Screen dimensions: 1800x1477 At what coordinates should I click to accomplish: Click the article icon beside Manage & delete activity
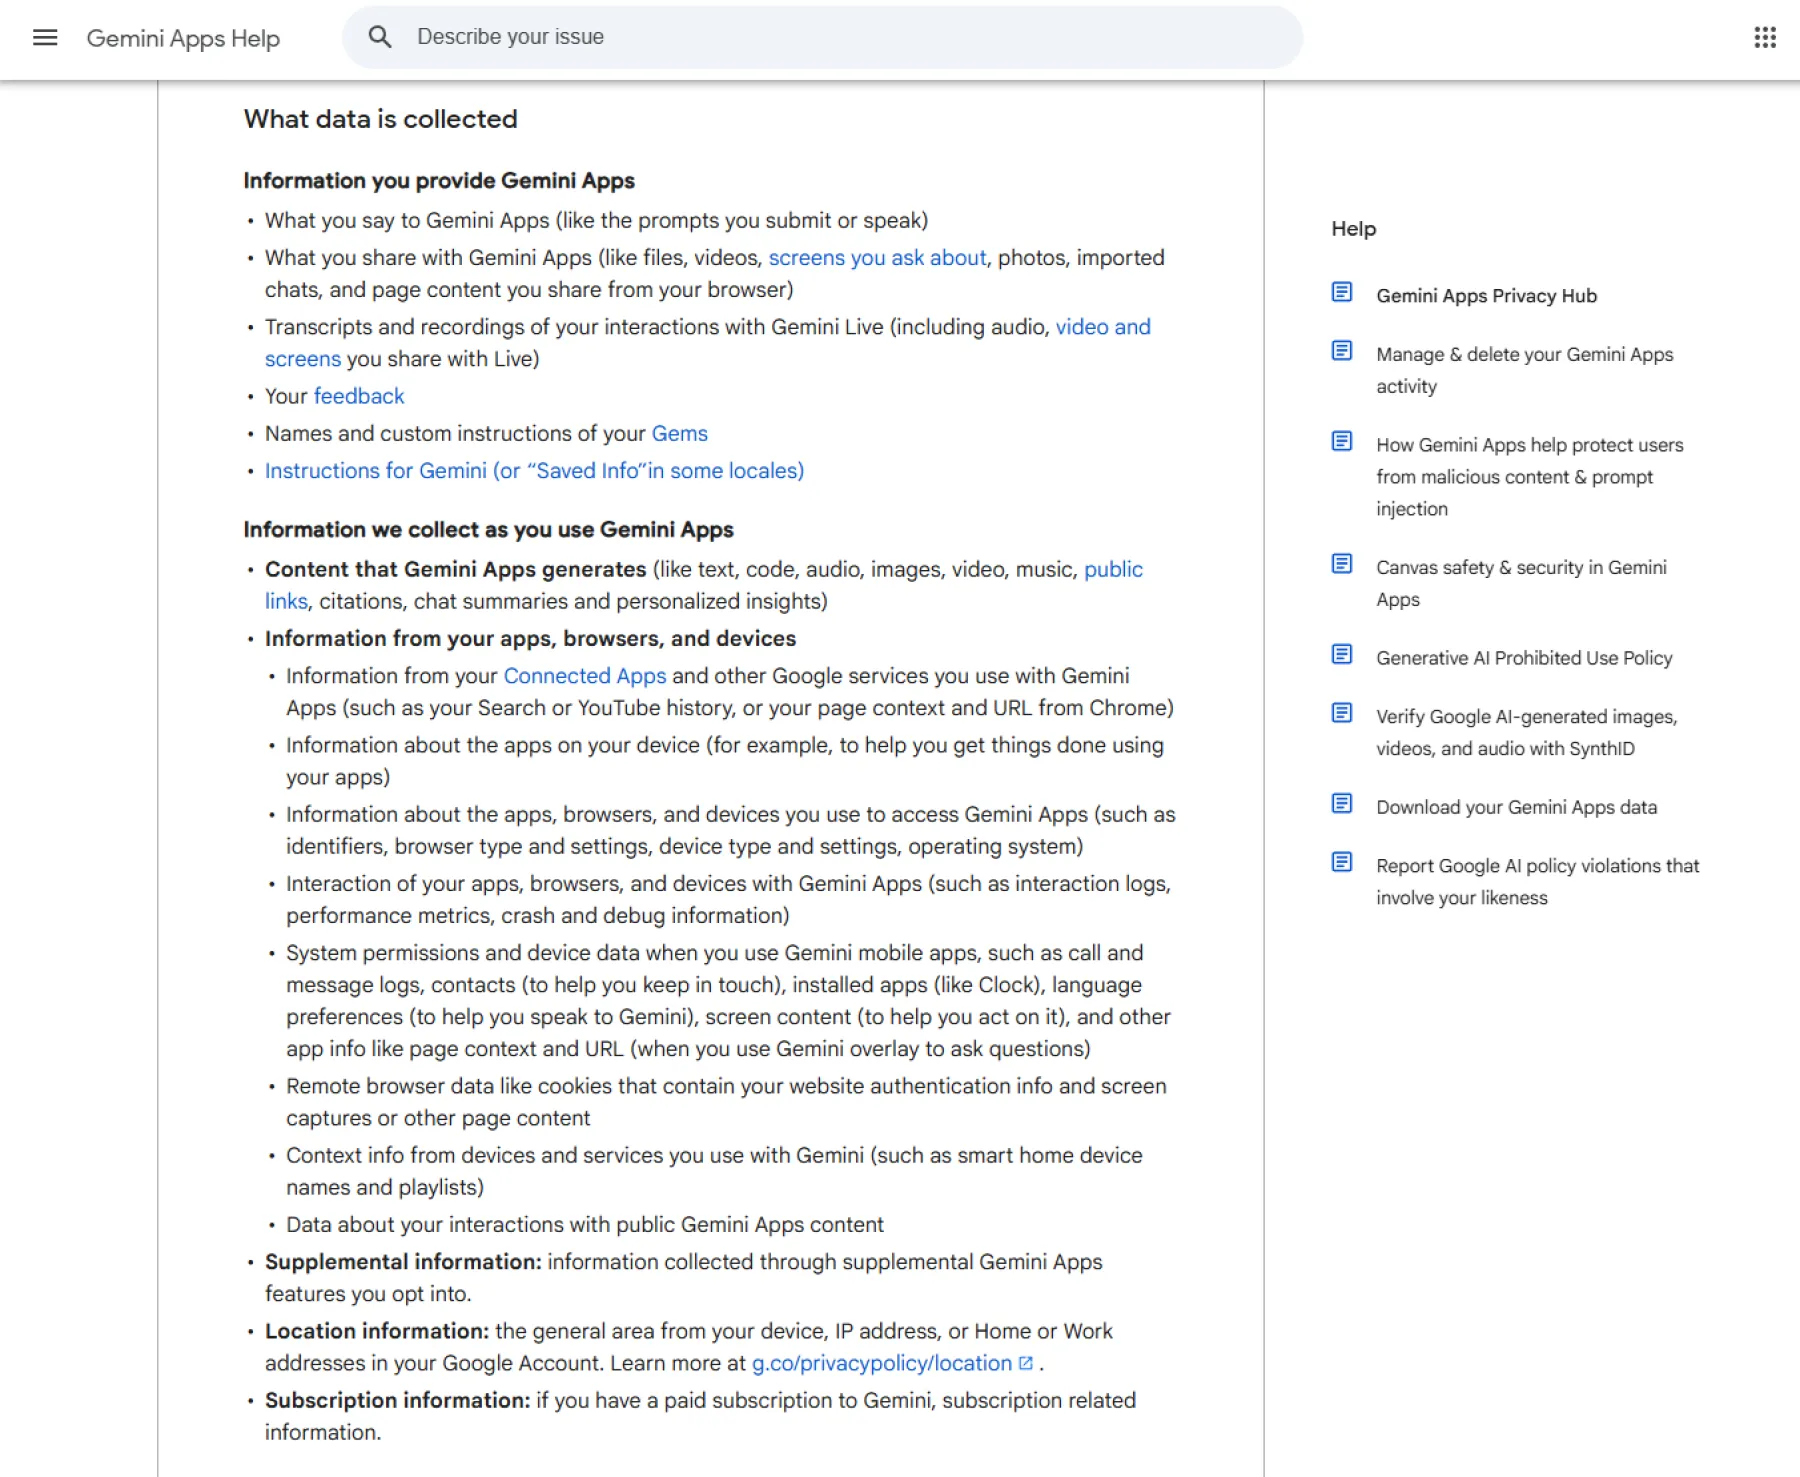[1342, 351]
